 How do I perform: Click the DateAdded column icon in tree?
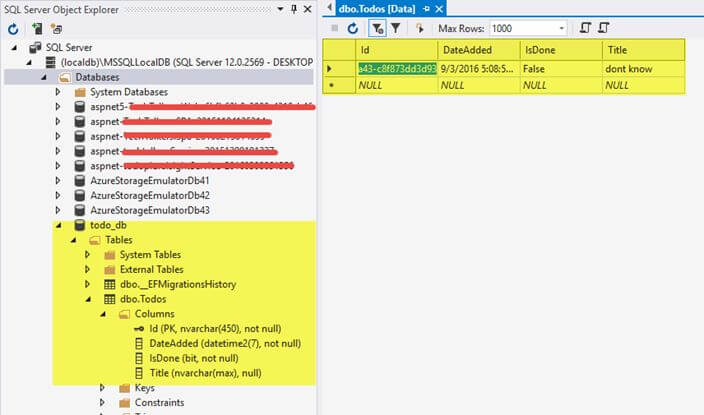click(x=139, y=344)
